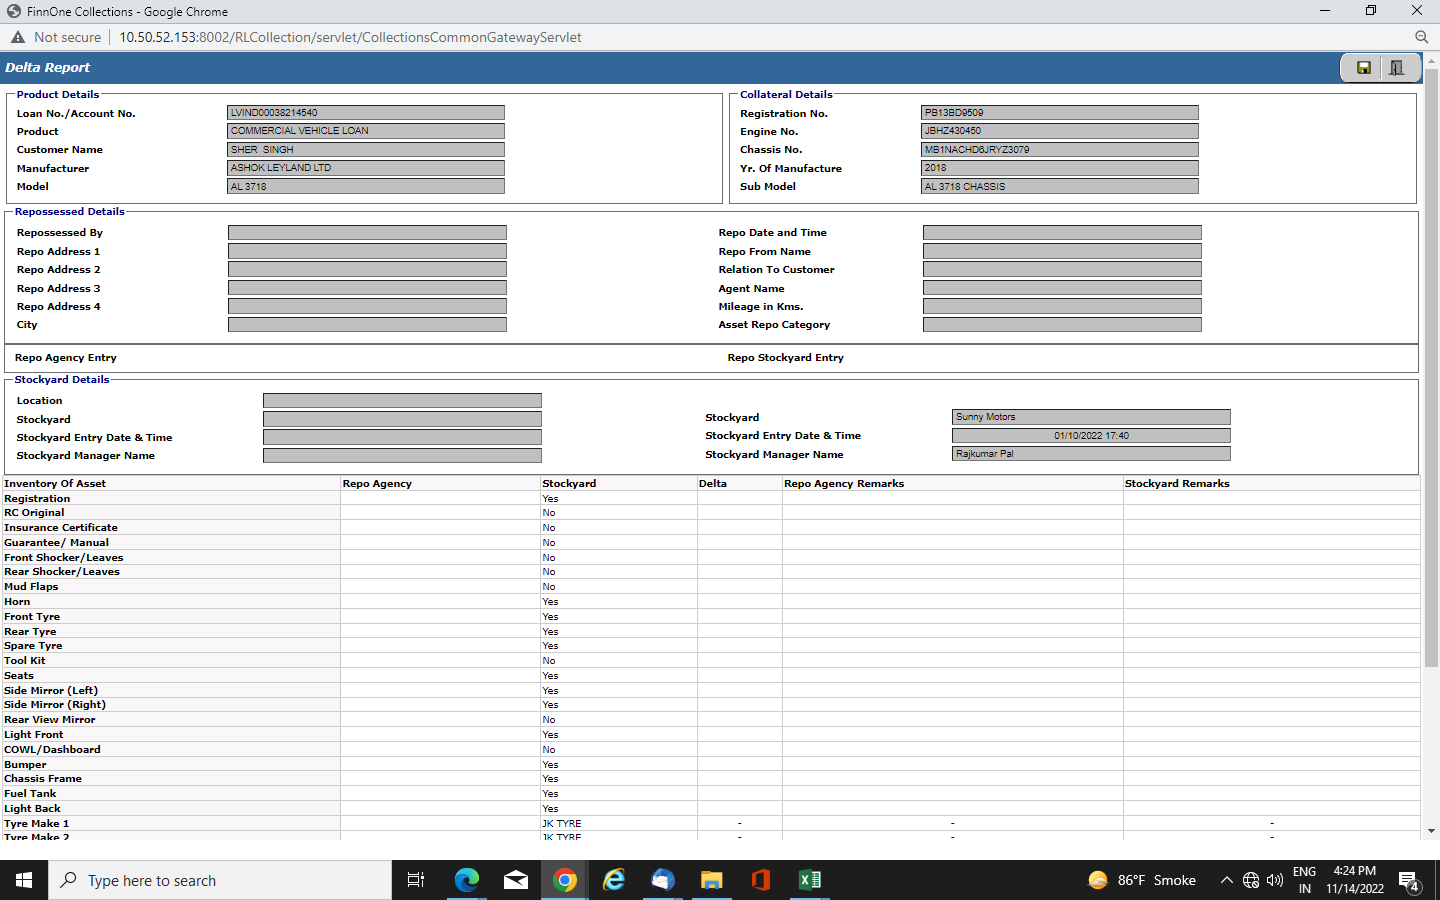This screenshot has height=900, width=1440.
Task: Open File Explorer from the taskbar
Action: coord(711,880)
